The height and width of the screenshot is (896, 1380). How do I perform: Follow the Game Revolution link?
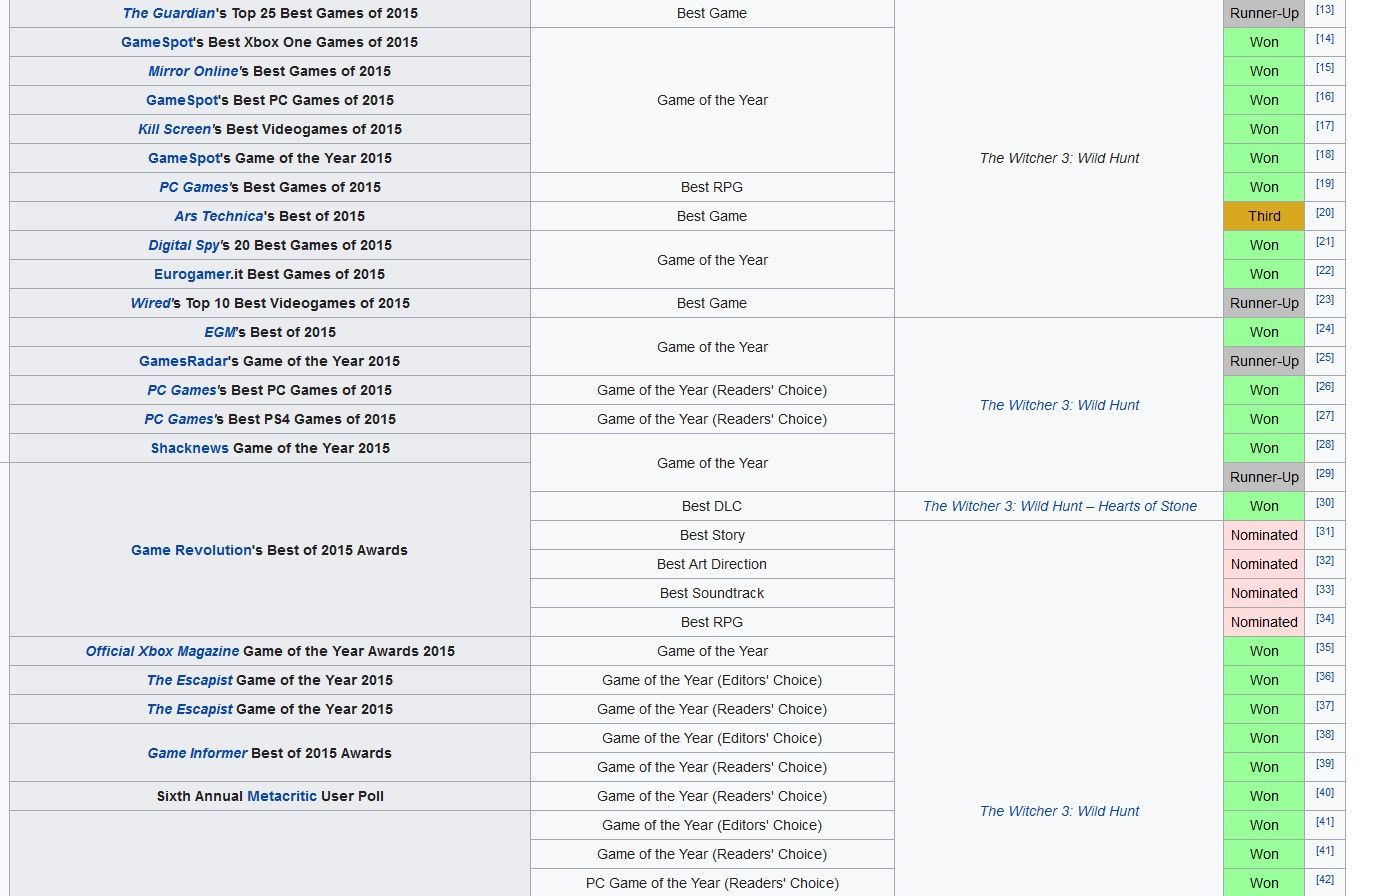point(191,550)
